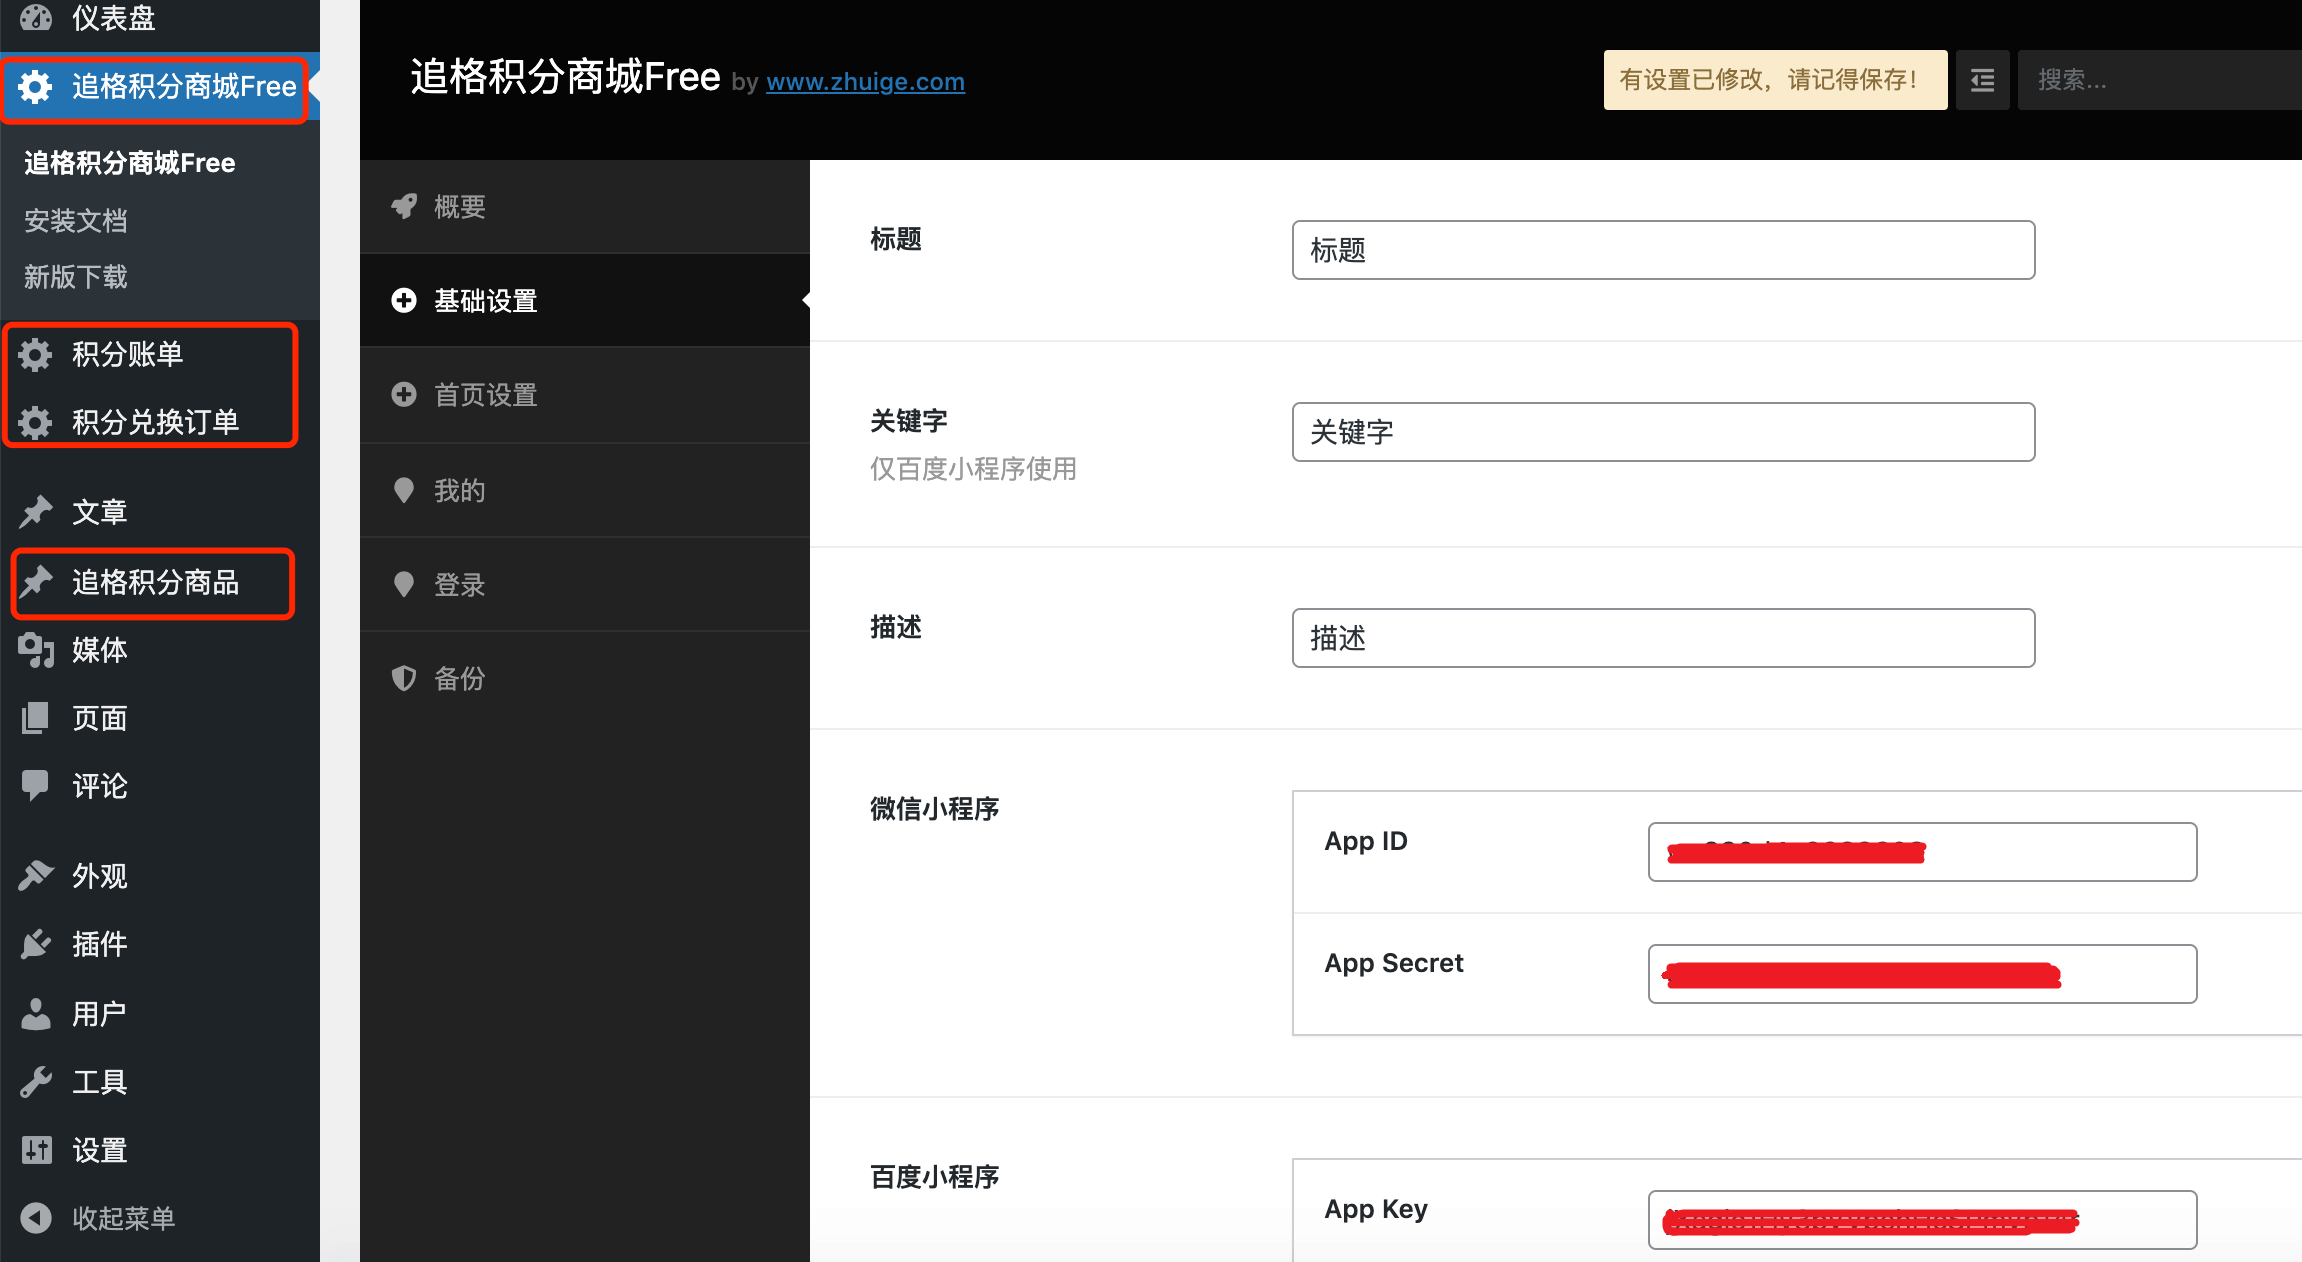Switch to the 基础设置 tab
Screen dimensions: 2302x1262
pyautogui.click(x=585, y=300)
